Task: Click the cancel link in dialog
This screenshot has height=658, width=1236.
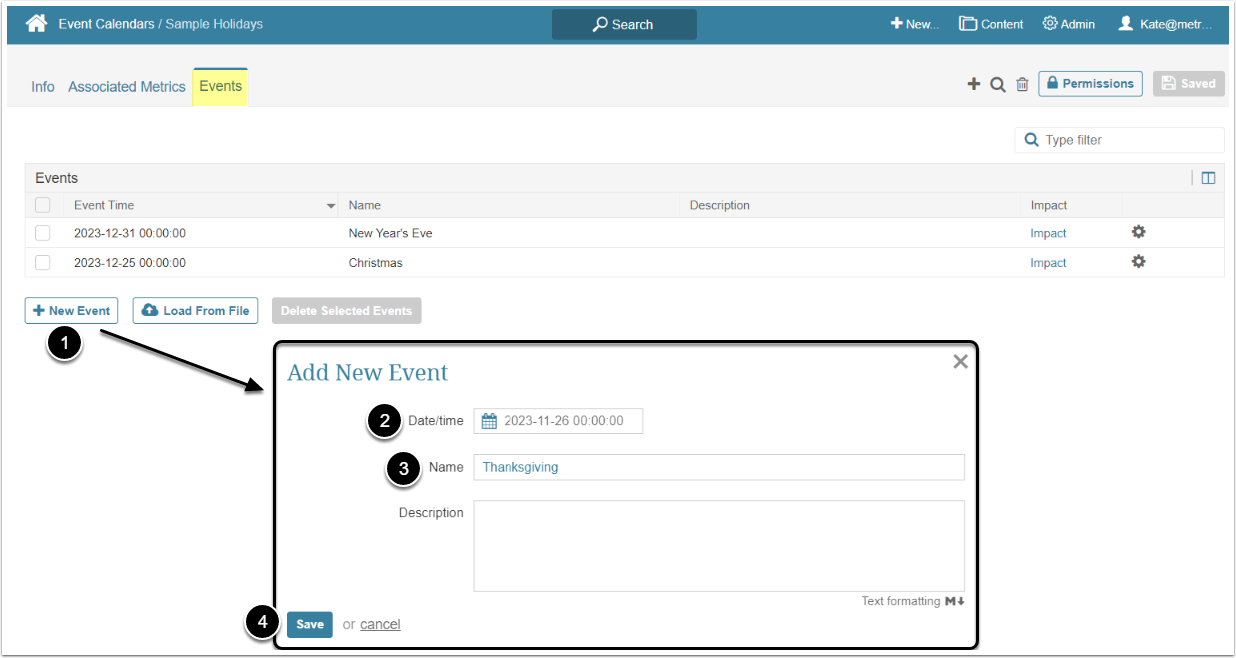Action: pyautogui.click(x=380, y=624)
